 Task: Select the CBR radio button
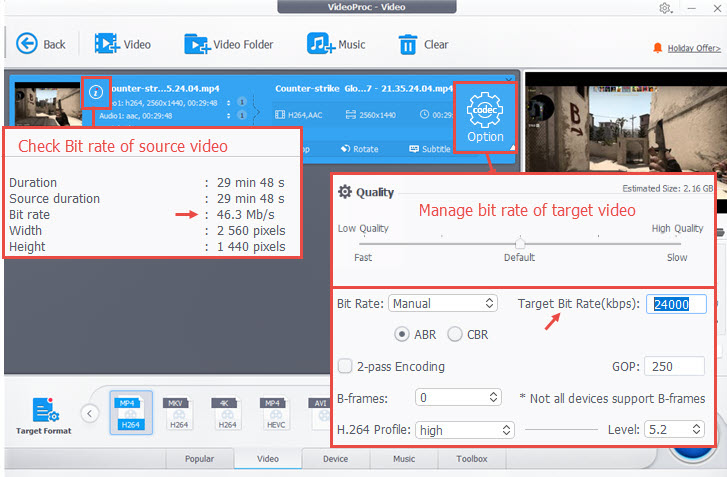455,334
